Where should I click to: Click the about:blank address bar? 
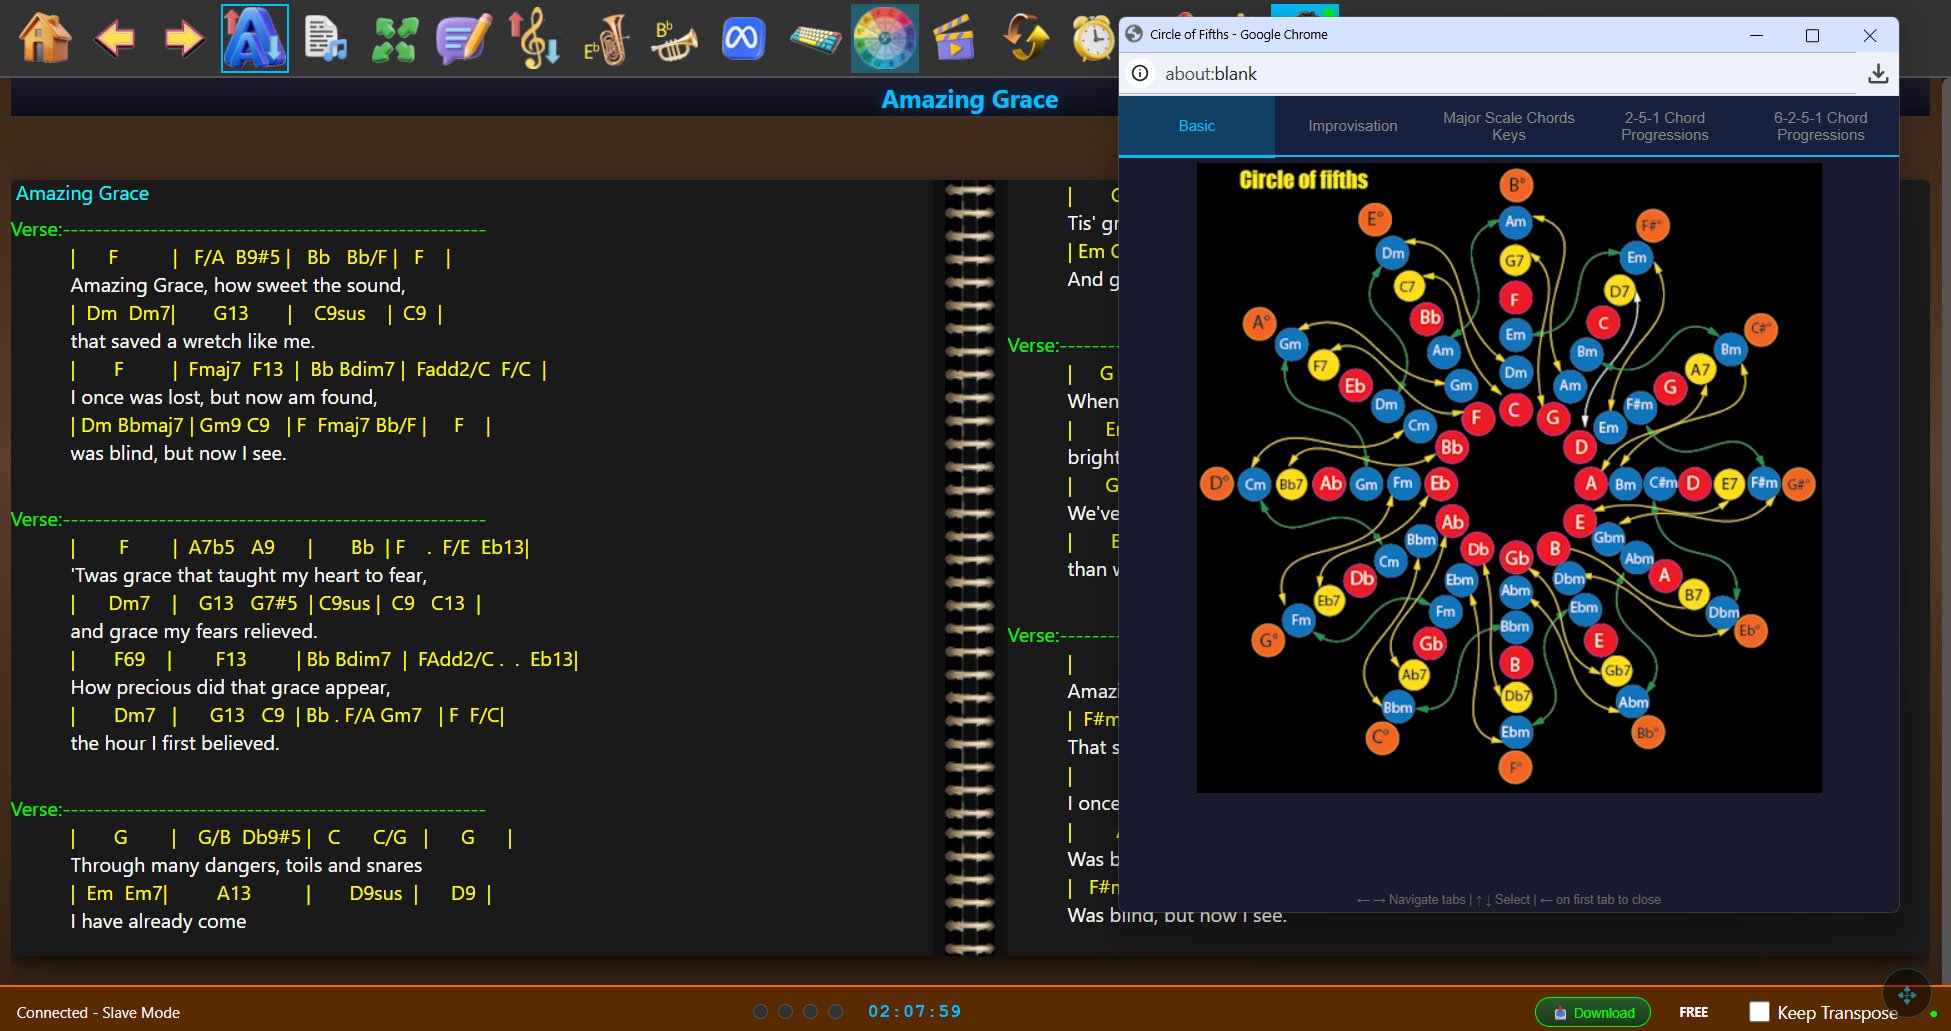(x=1500, y=74)
